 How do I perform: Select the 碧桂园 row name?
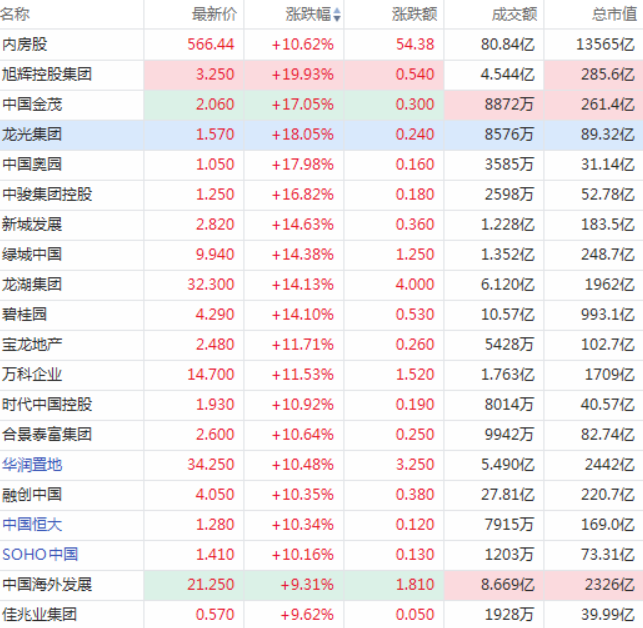(25, 314)
